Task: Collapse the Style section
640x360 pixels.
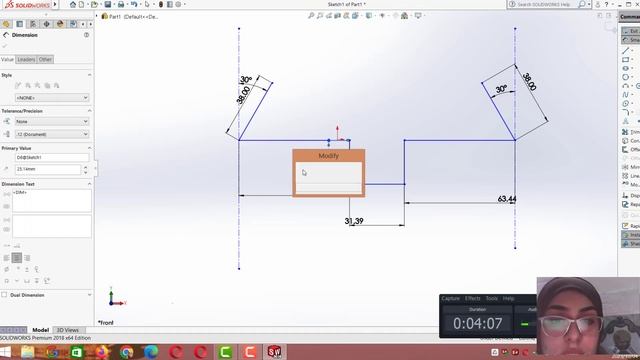Action: click(89, 75)
